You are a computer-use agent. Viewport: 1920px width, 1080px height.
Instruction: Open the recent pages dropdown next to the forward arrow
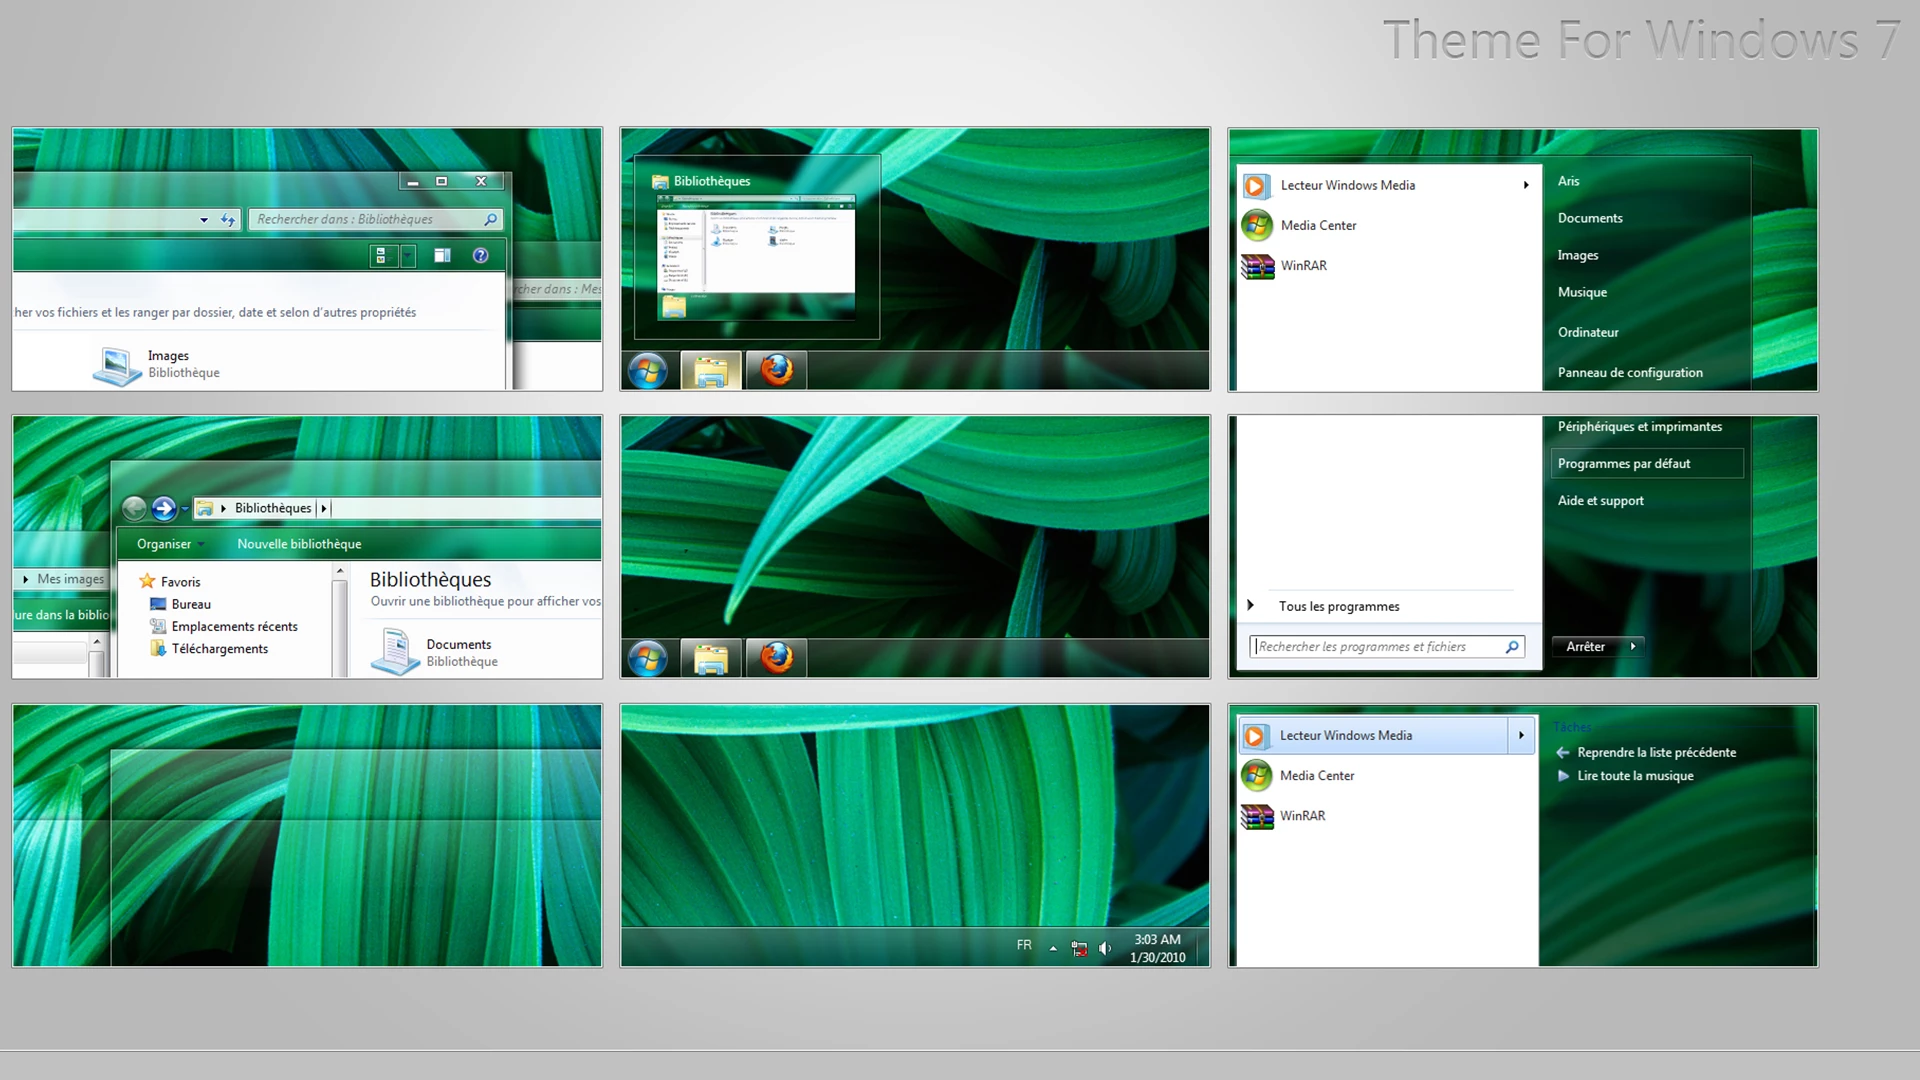coord(185,509)
